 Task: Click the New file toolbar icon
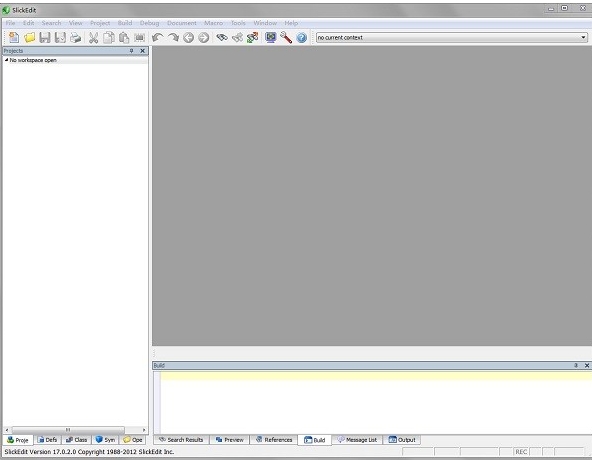pos(14,37)
